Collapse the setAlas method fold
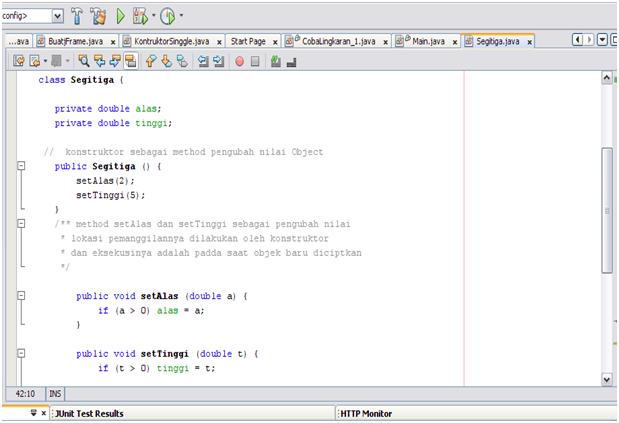This screenshot has width=619, height=423. coord(21,296)
